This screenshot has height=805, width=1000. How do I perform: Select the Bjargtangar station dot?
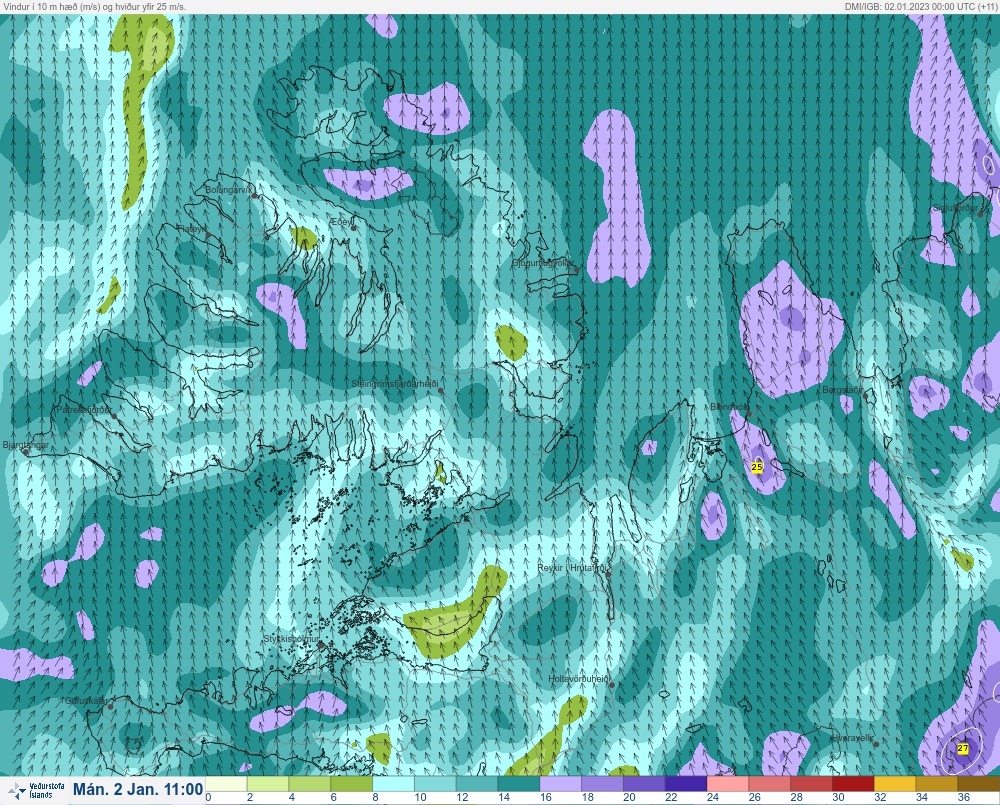[26, 451]
